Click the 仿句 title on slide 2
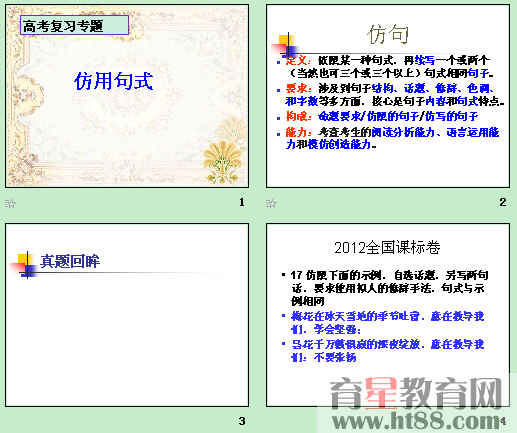 coord(389,34)
